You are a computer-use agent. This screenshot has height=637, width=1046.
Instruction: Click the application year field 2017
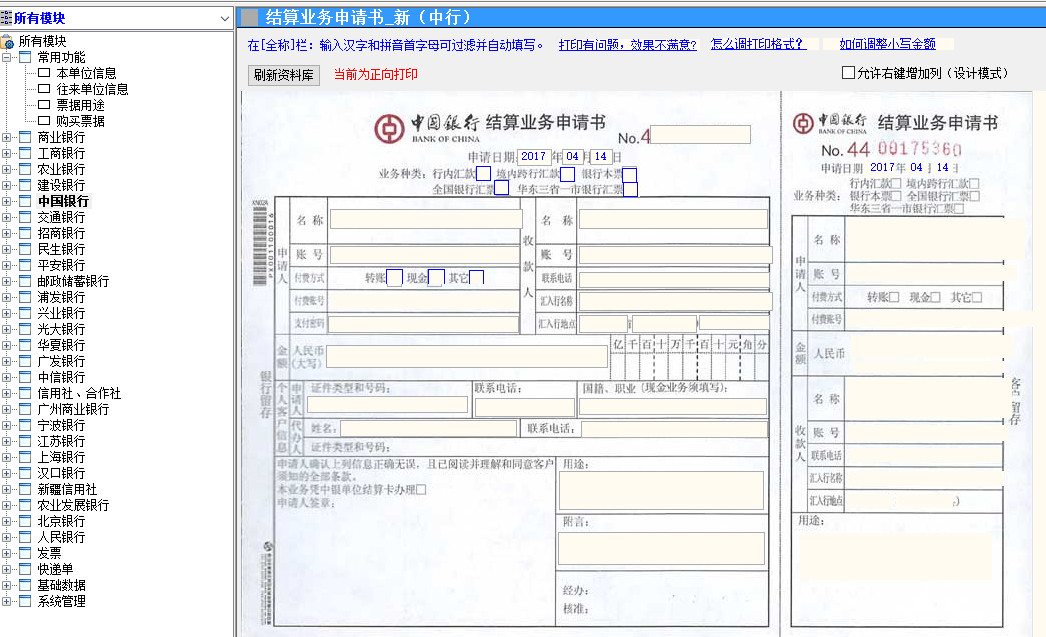point(534,157)
